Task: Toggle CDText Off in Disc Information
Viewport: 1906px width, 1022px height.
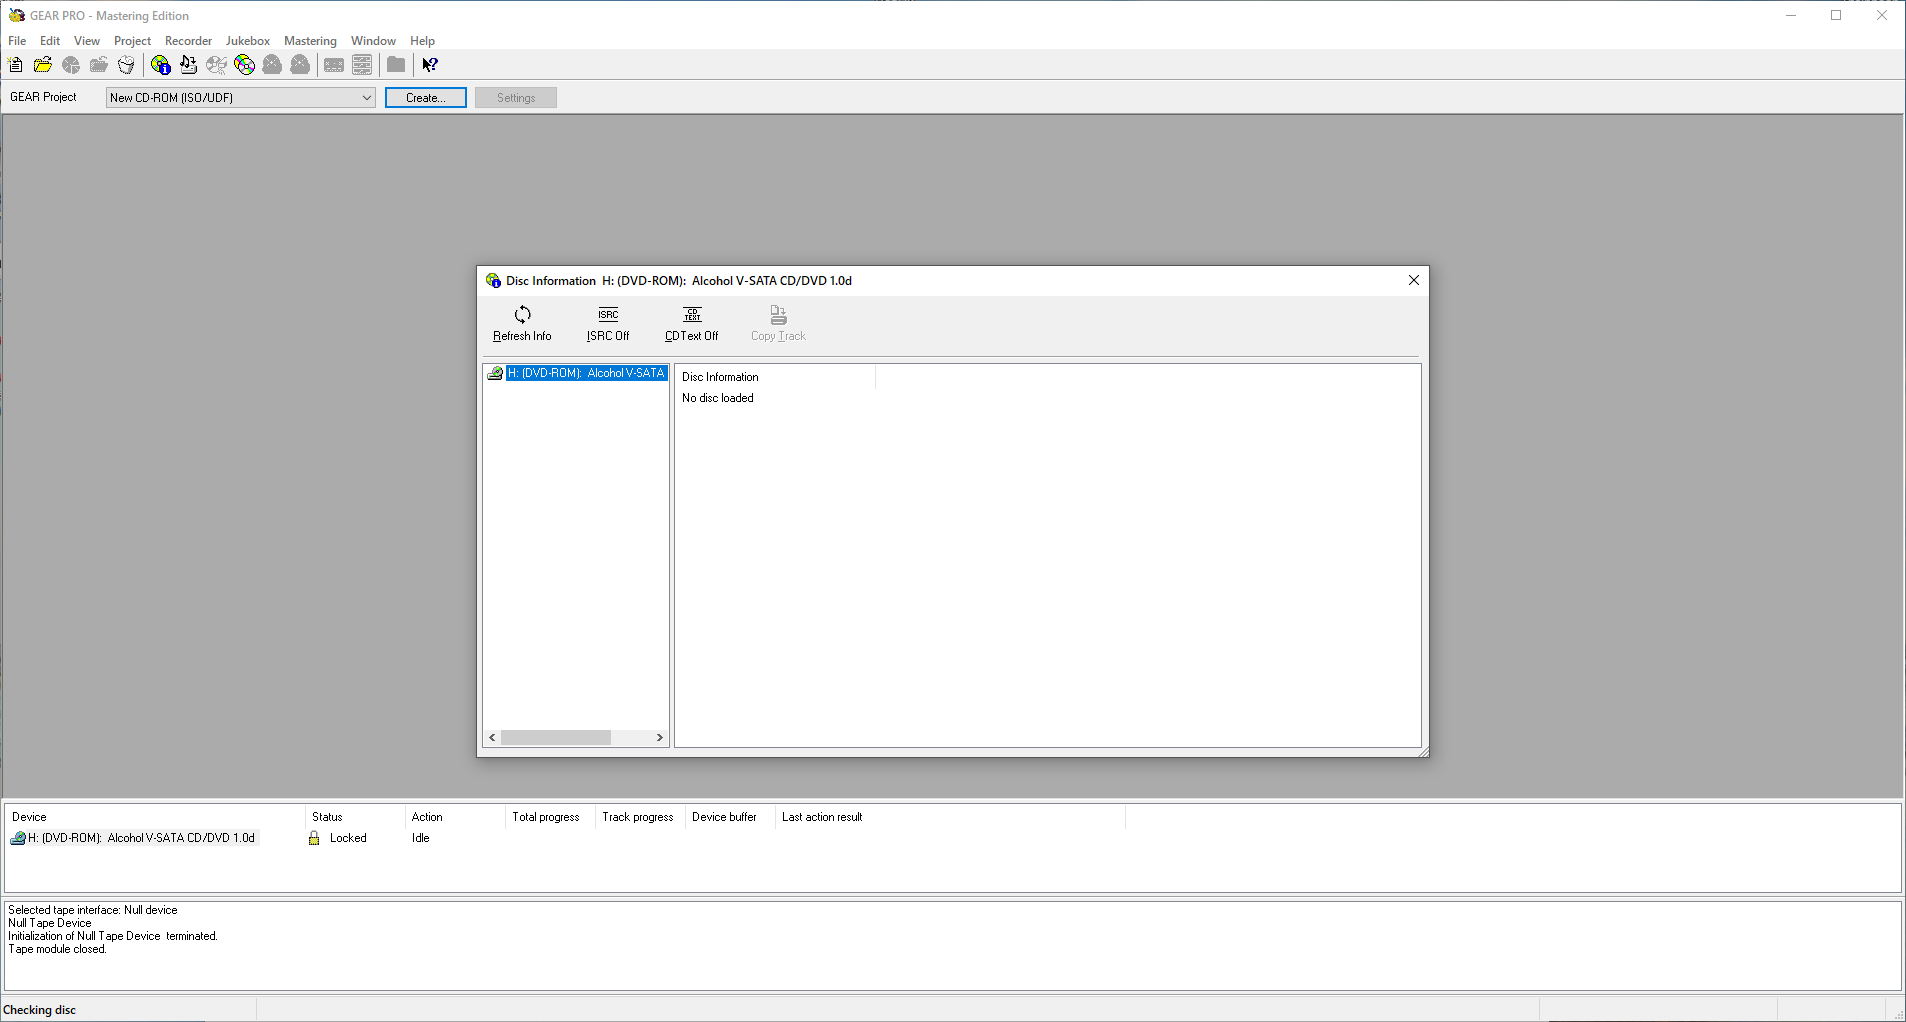Action: 692,324
